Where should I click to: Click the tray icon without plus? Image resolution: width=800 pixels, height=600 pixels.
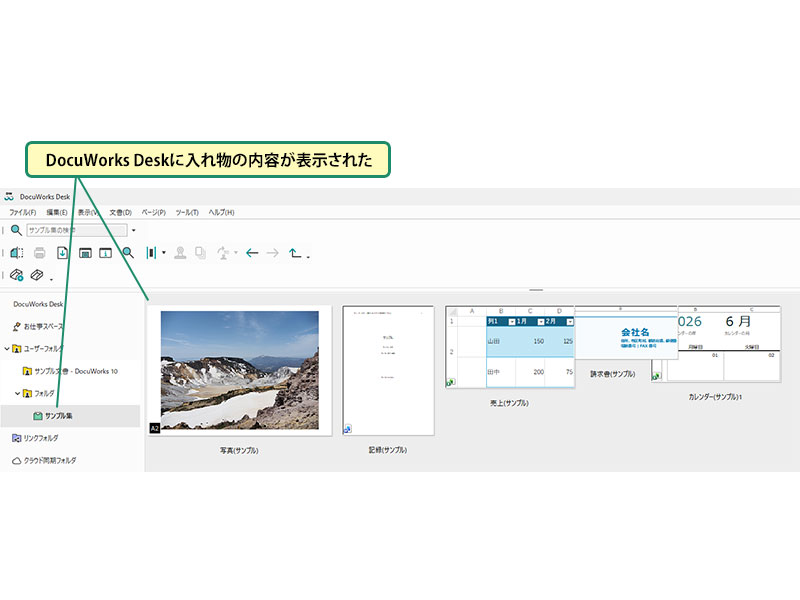click(37, 276)
